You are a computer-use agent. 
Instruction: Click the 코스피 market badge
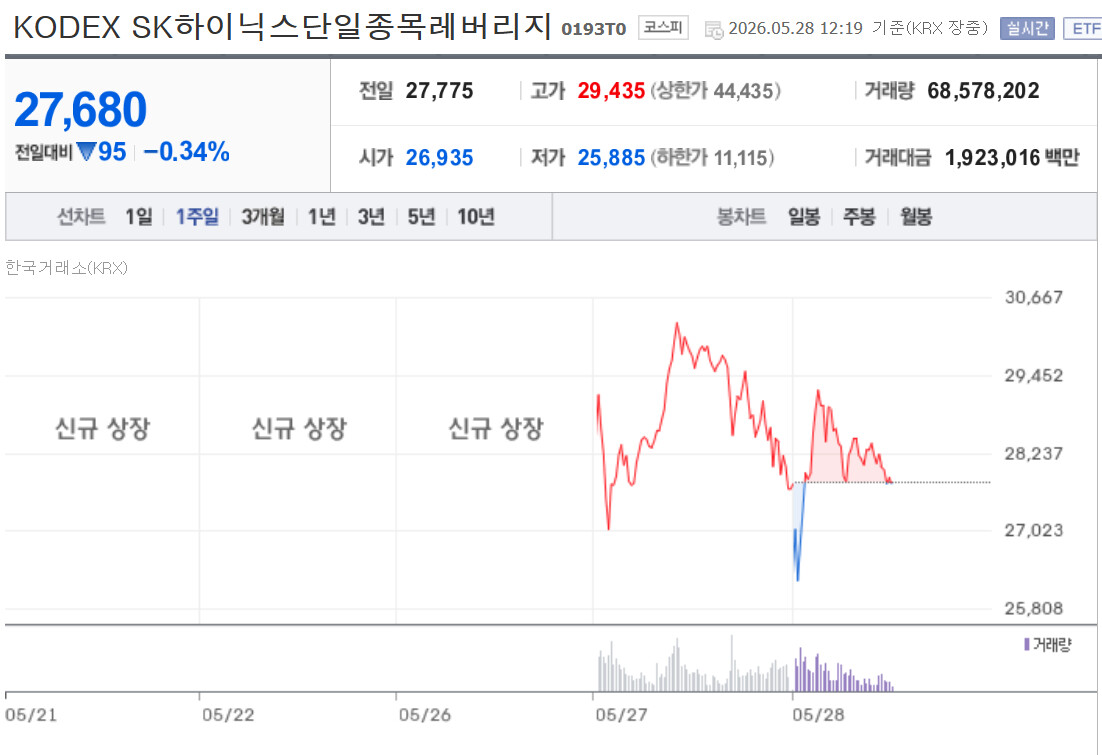(663, 28)
